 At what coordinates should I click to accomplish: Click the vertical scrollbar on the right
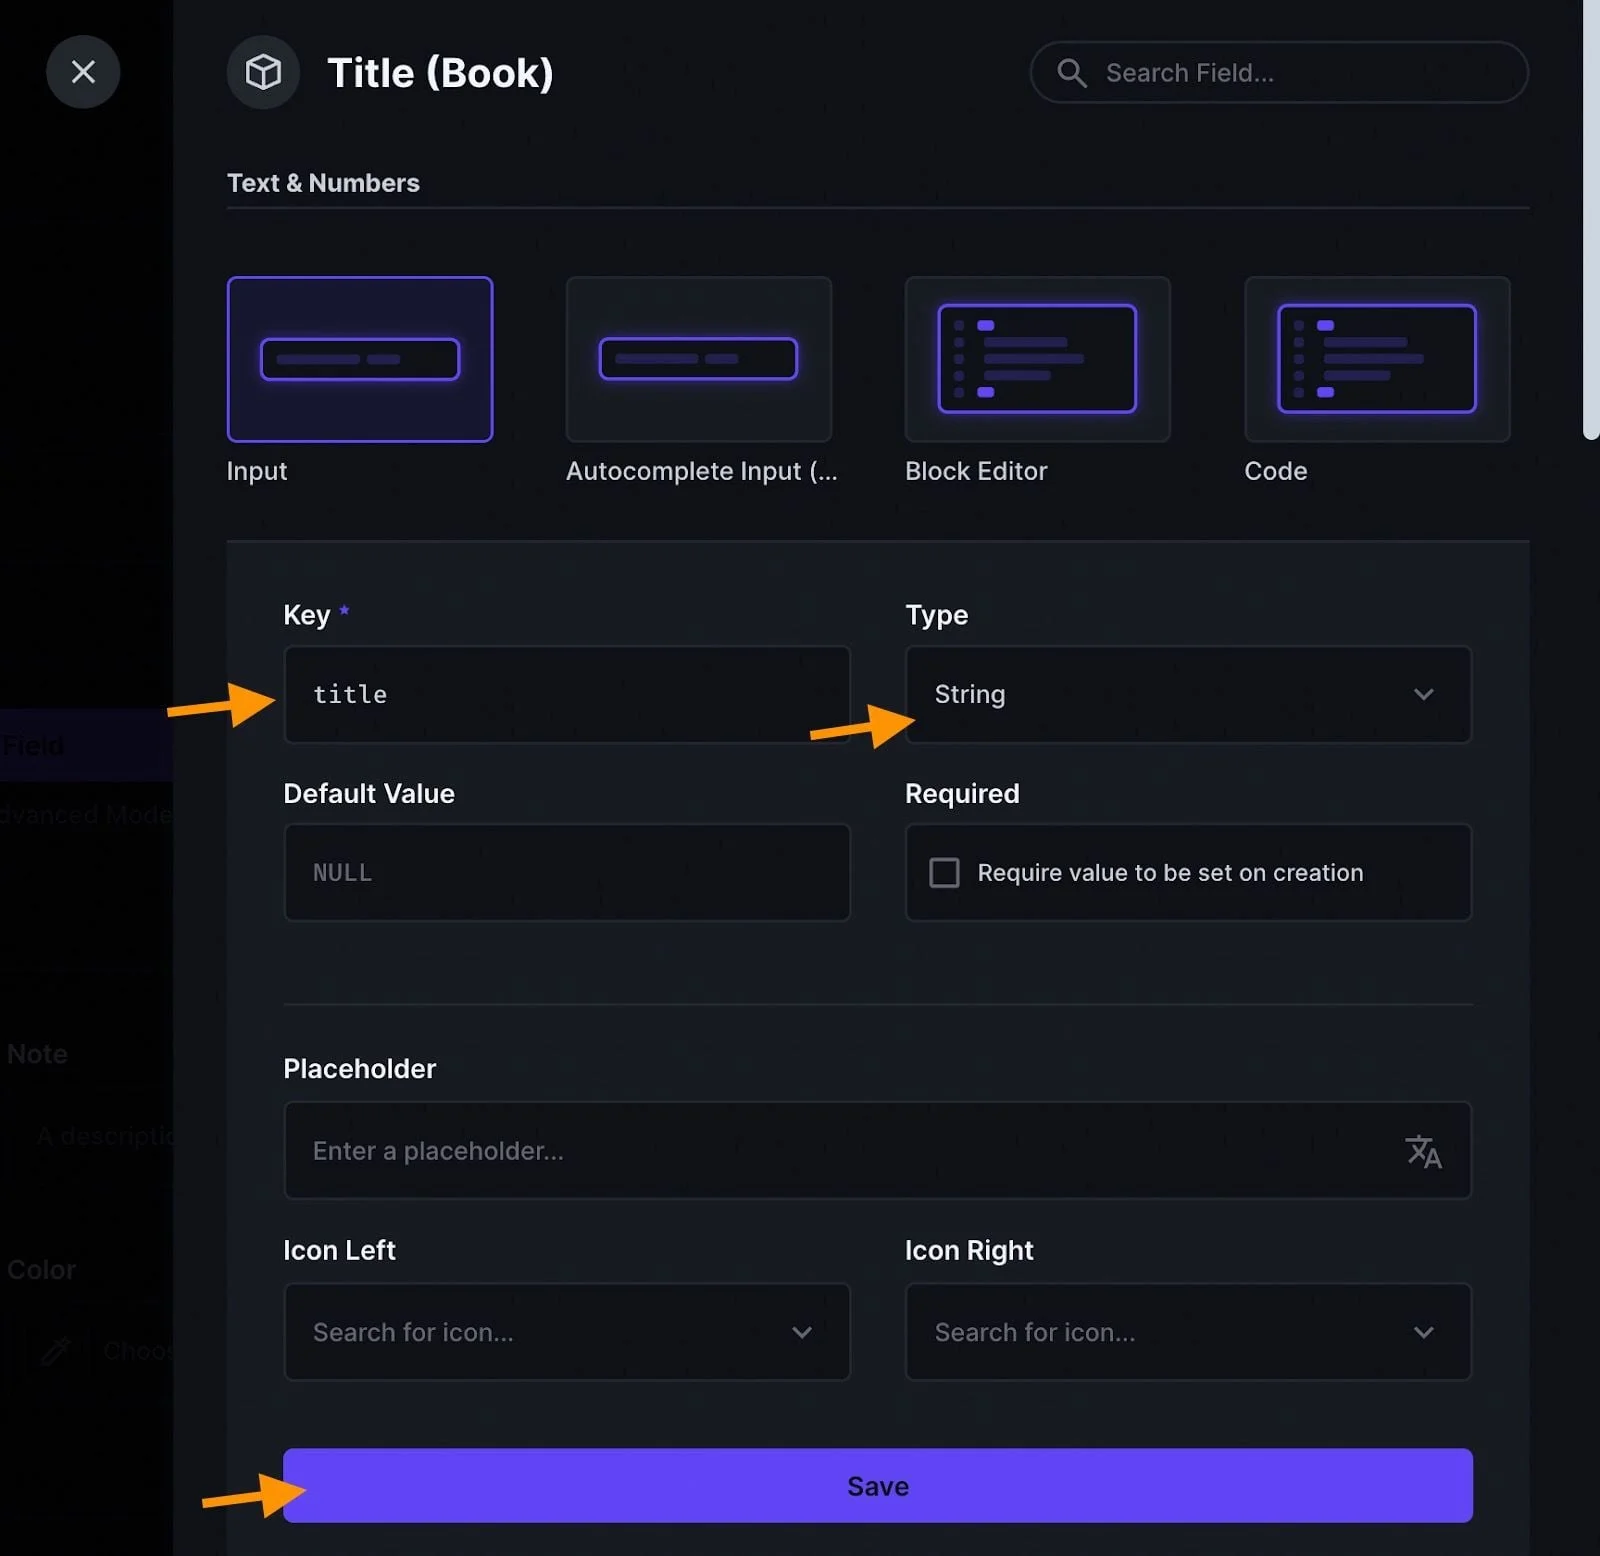pyautogui.click(x=1590, y=220)
